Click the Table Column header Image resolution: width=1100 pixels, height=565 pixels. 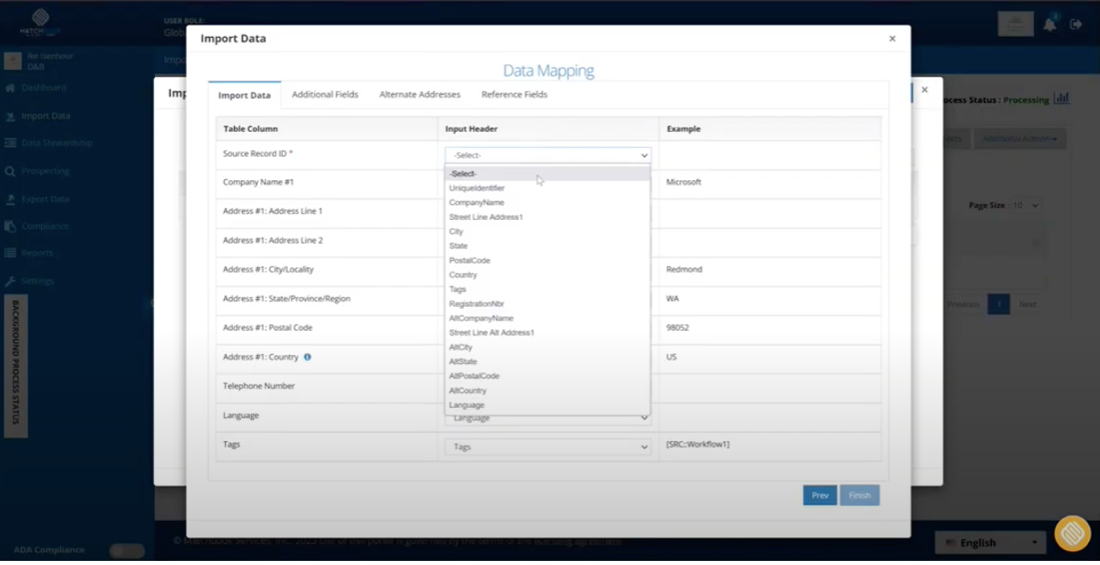click(250, 129)
